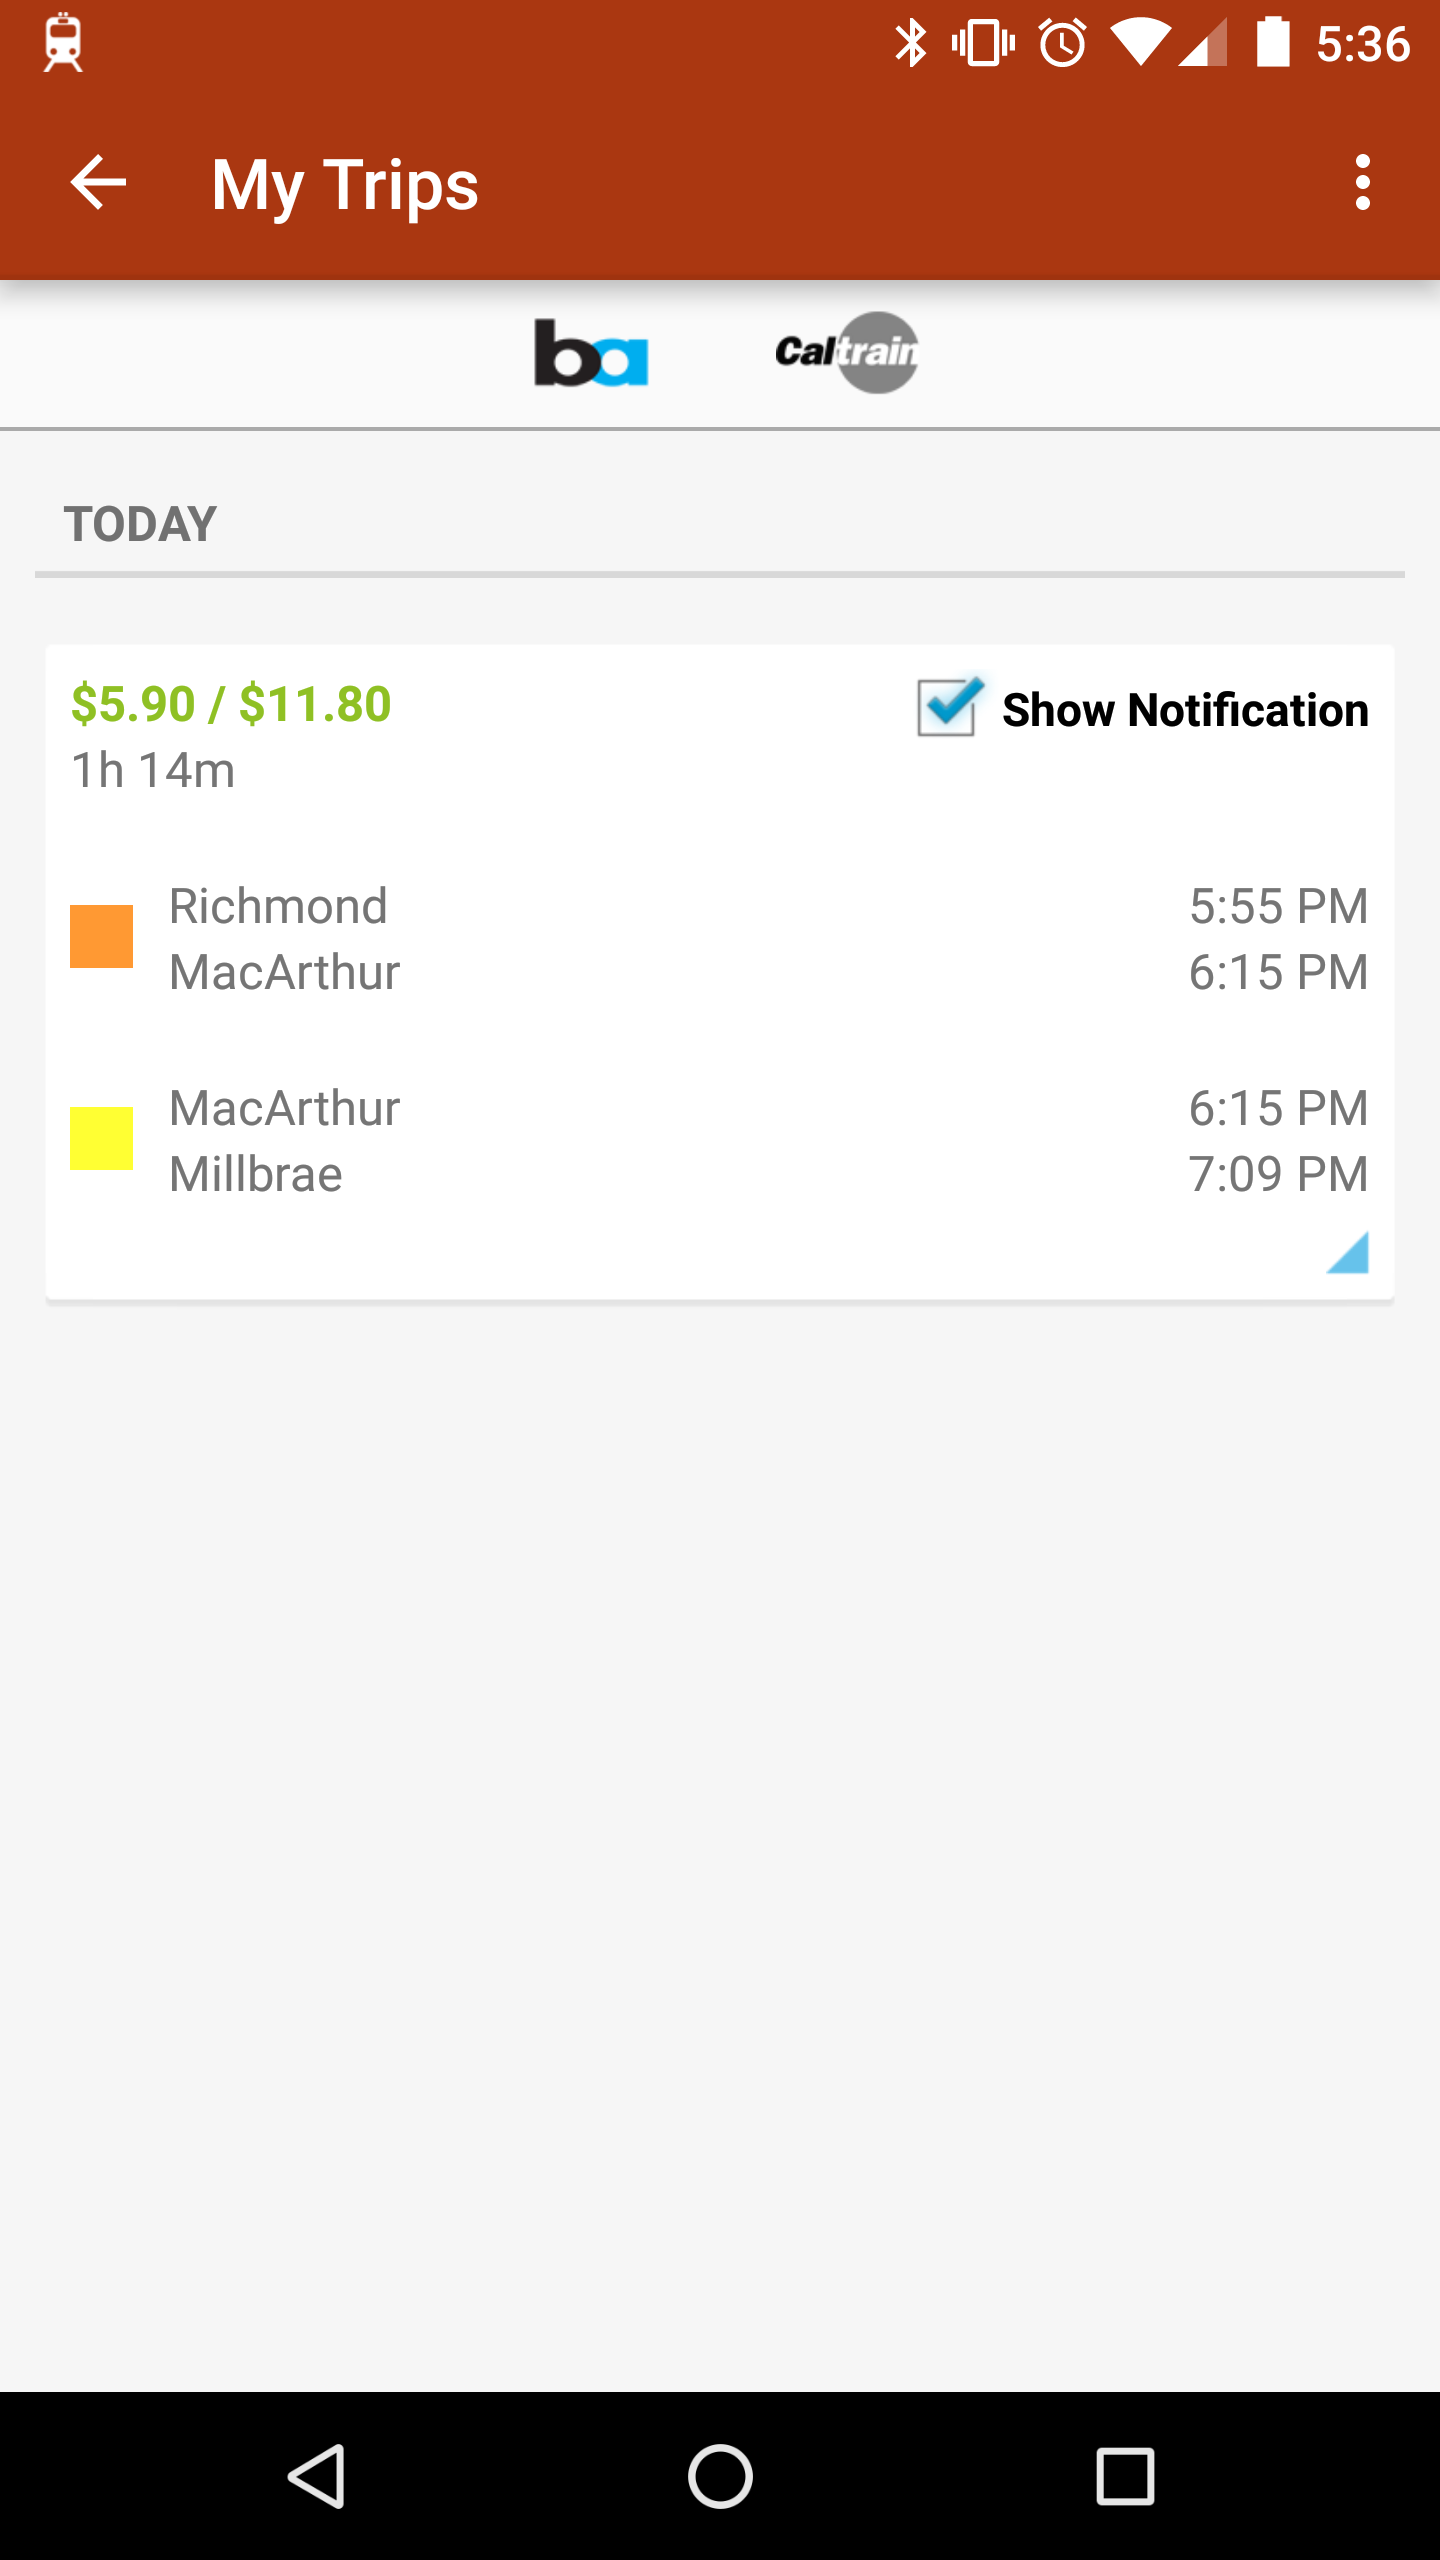Viewport: 1440px width, 2560px height.
Task: Tap the Show Notification label
Action: 1185,710
